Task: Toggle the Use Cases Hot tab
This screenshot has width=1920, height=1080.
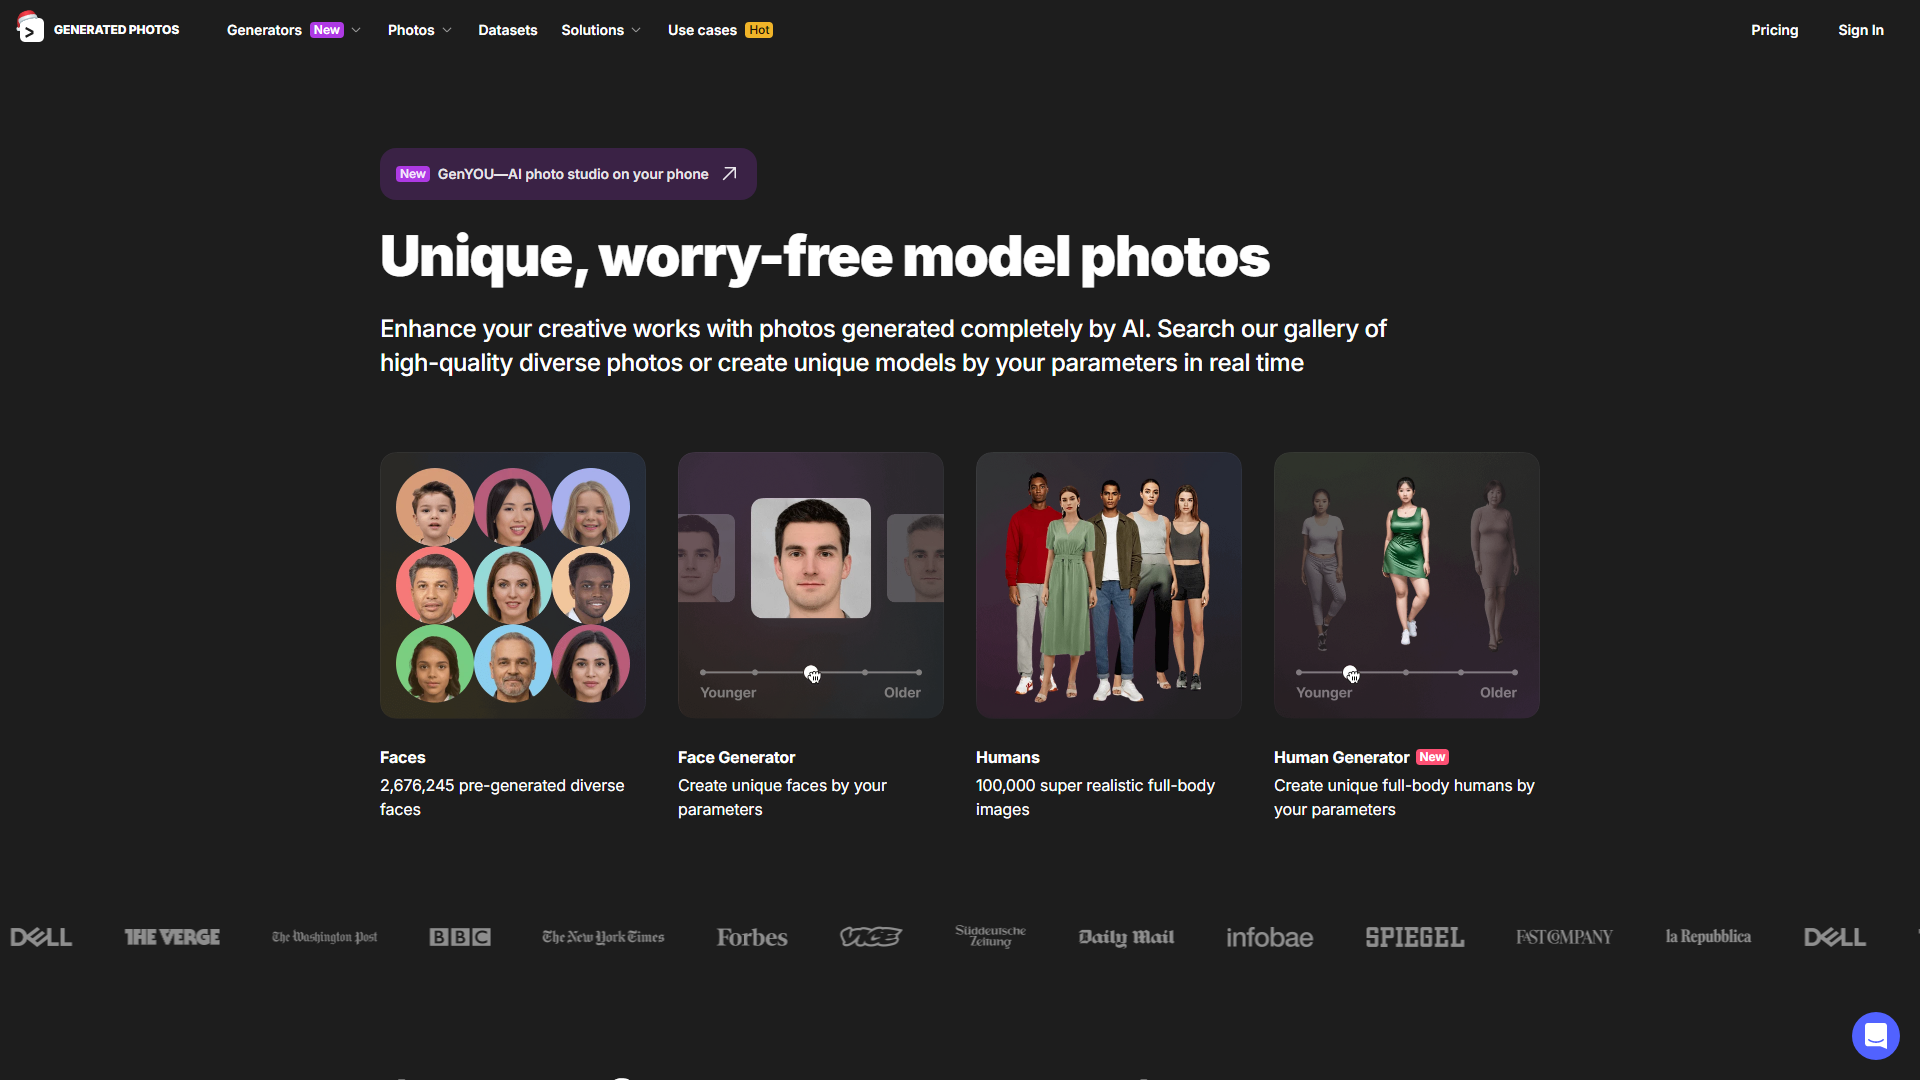Action: click(x=719, y=29)
